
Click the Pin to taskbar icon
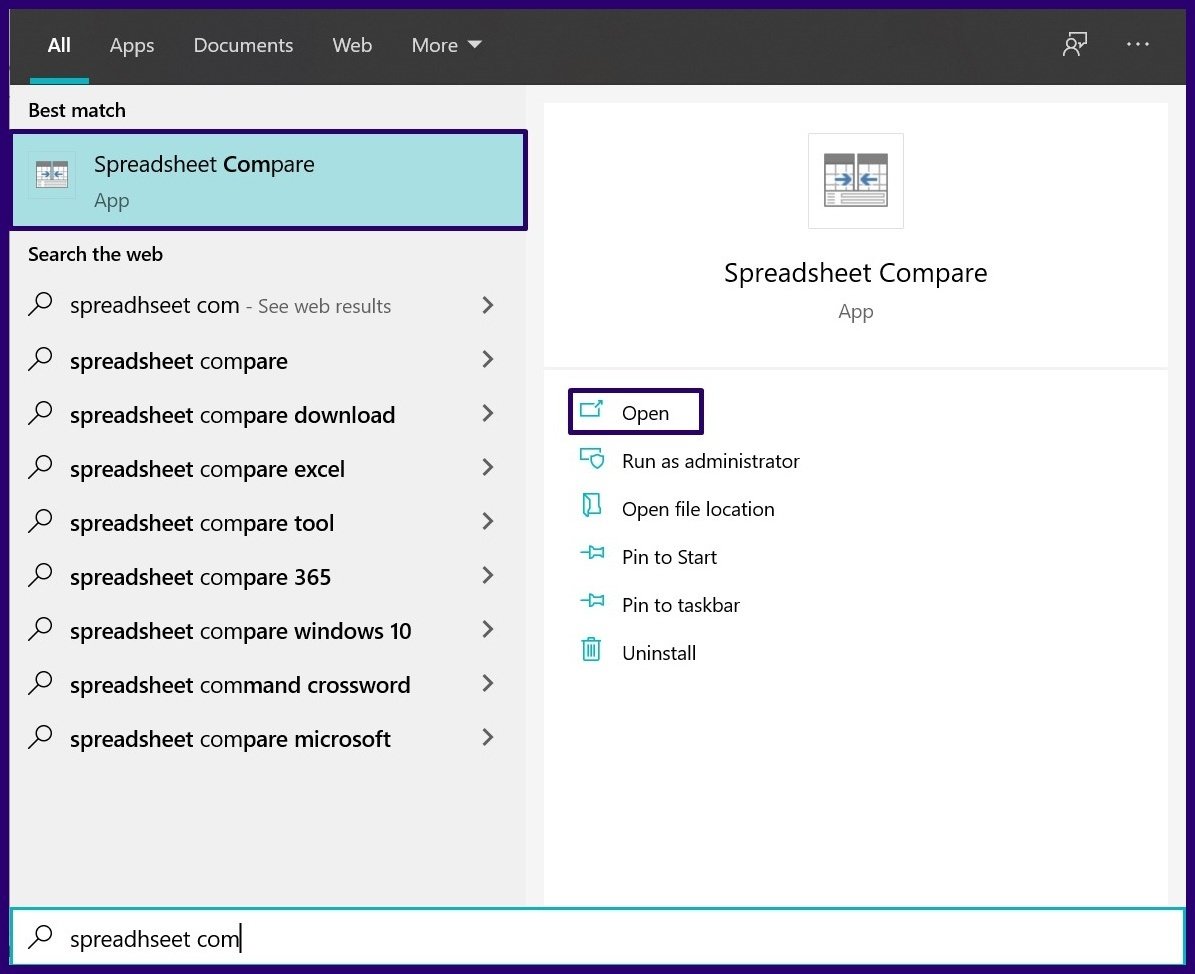[593, 605]
